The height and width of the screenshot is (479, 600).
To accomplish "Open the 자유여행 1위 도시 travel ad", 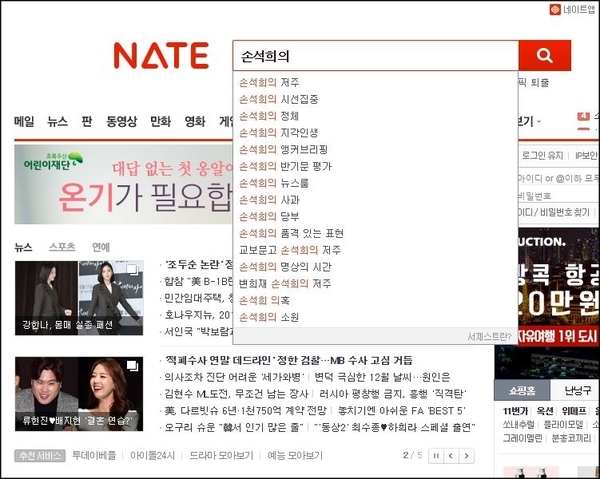I will point(558,337).
